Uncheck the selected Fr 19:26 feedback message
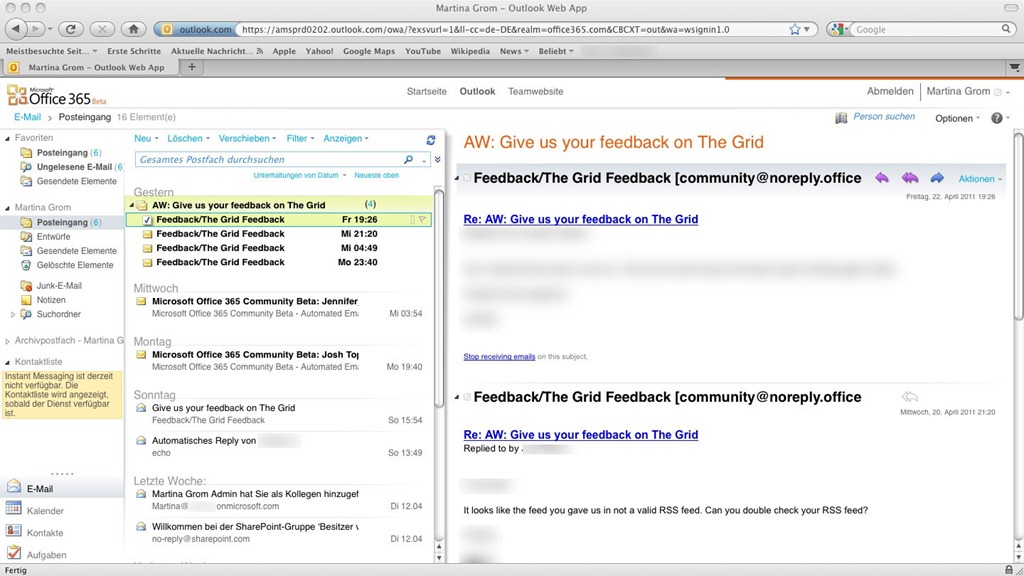 (x=147, y=220)
